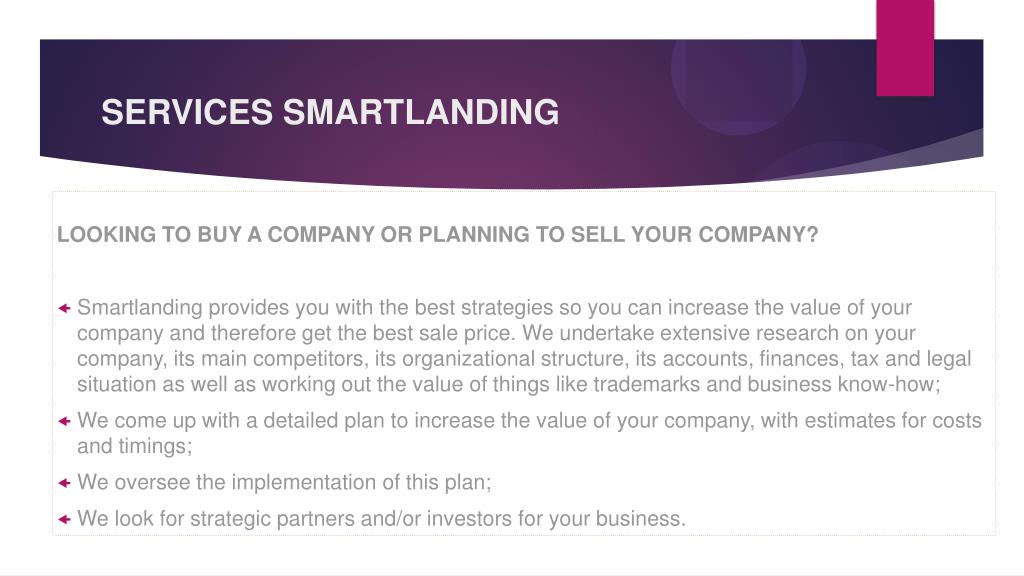The image size is (1024, 576).
Task: Click the word 'SERVICES' in the title
Action: (187, 112)
